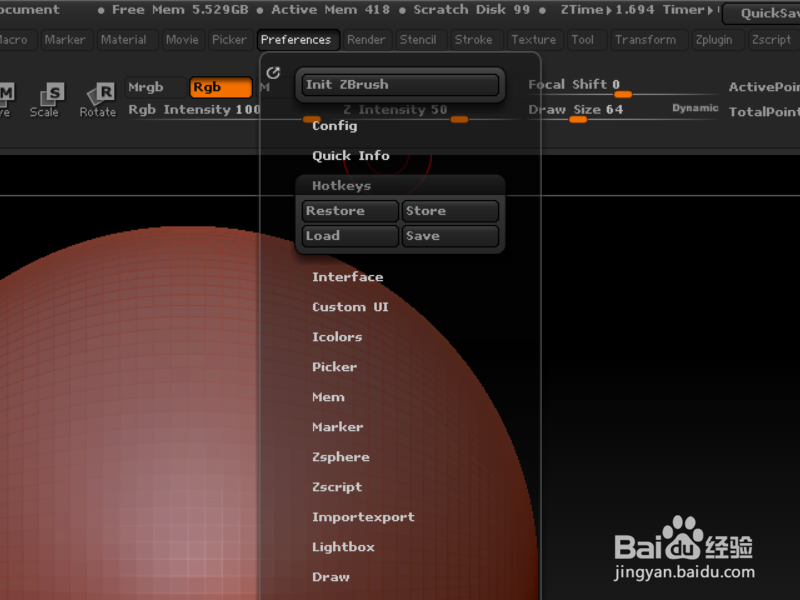The image size is (800, 600).
Task: Click Load hotkeys button
Action: 350,236
